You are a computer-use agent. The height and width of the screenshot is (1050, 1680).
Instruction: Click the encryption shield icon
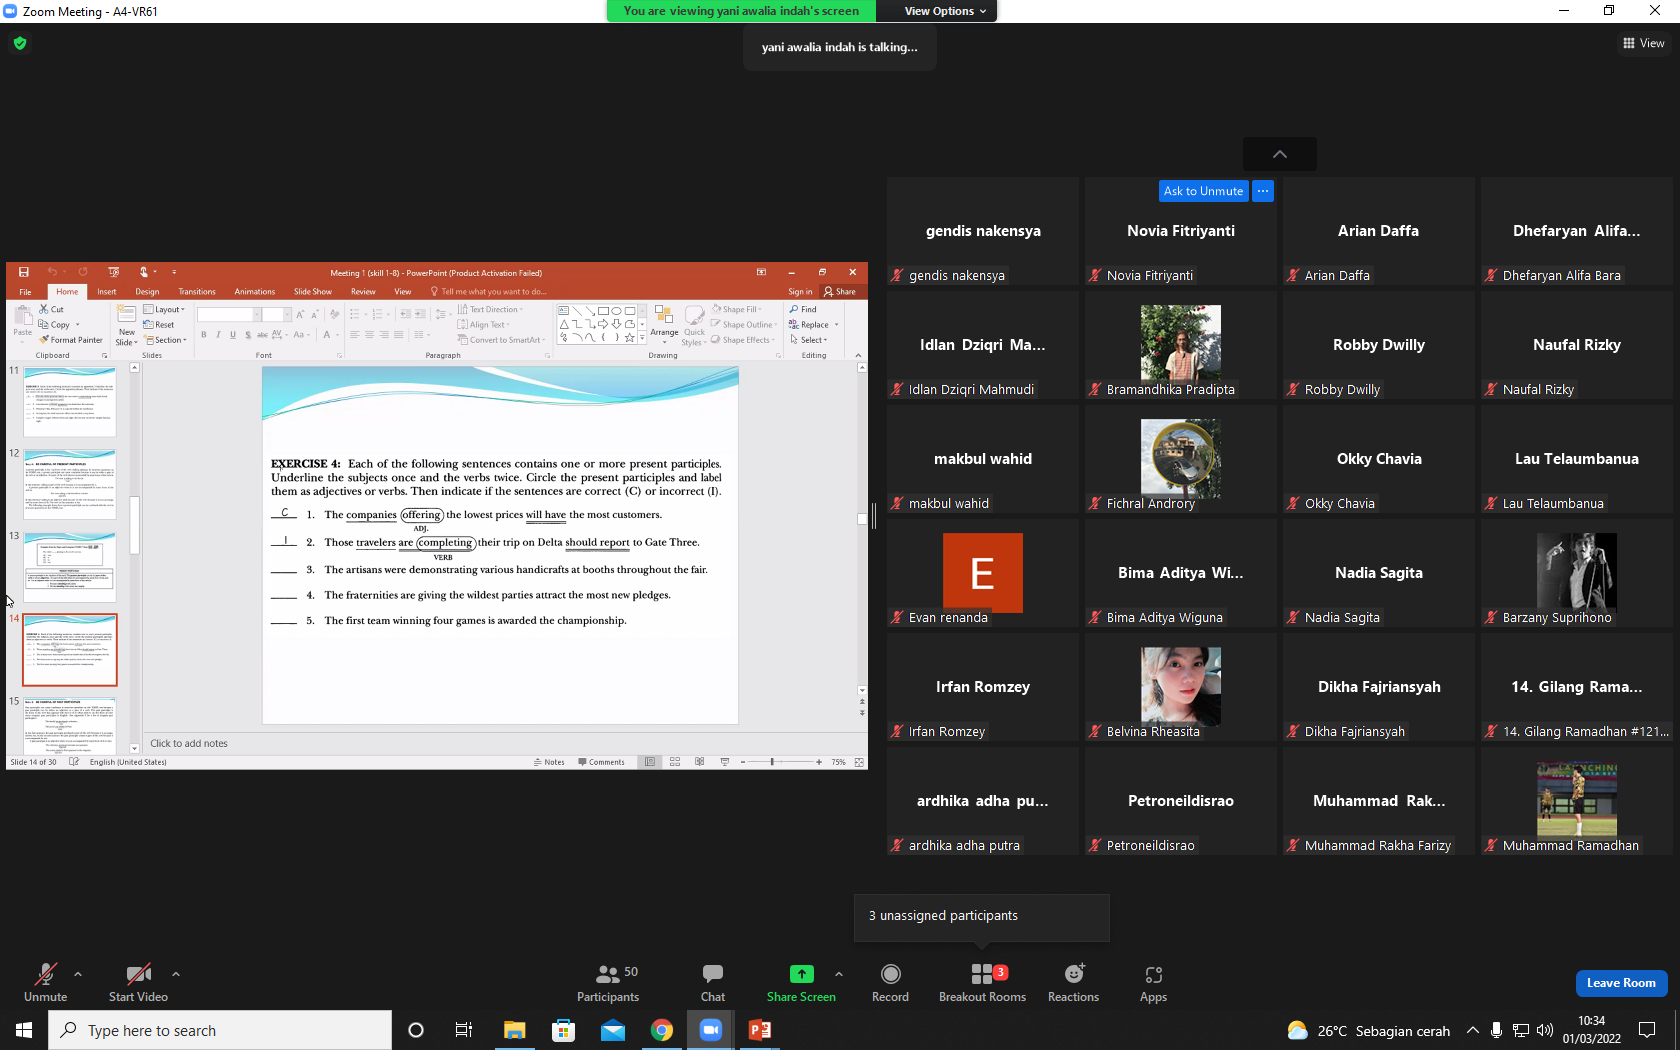click(x=20, y=43)
